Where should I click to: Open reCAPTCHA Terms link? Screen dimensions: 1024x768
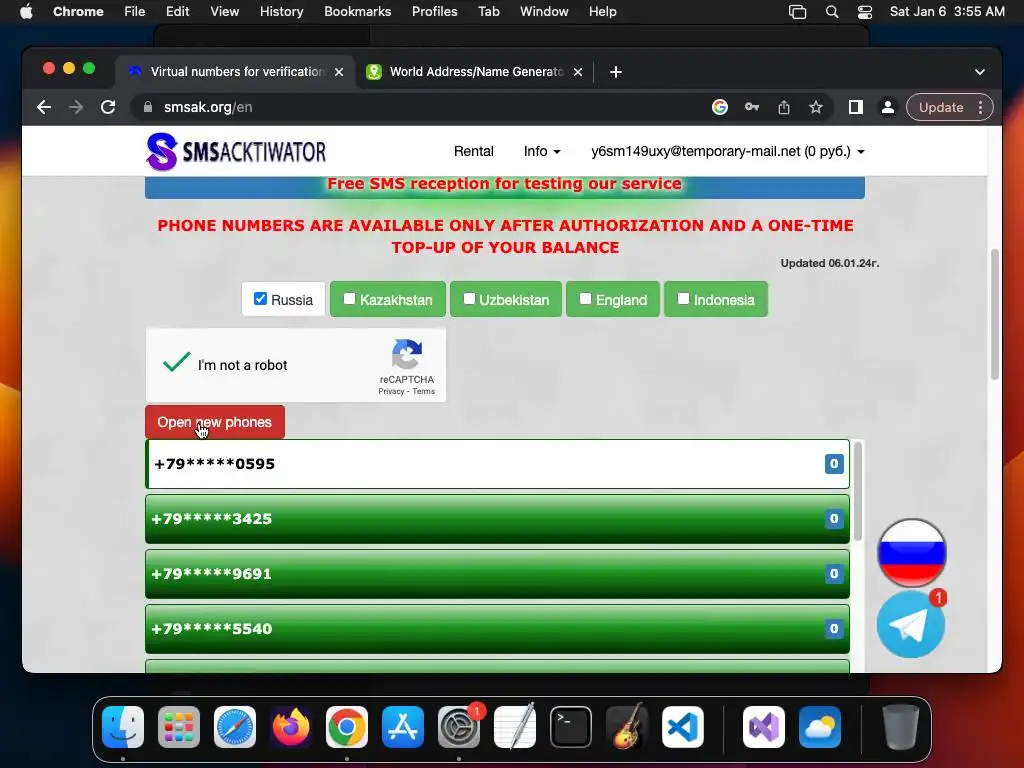point(423,391)
